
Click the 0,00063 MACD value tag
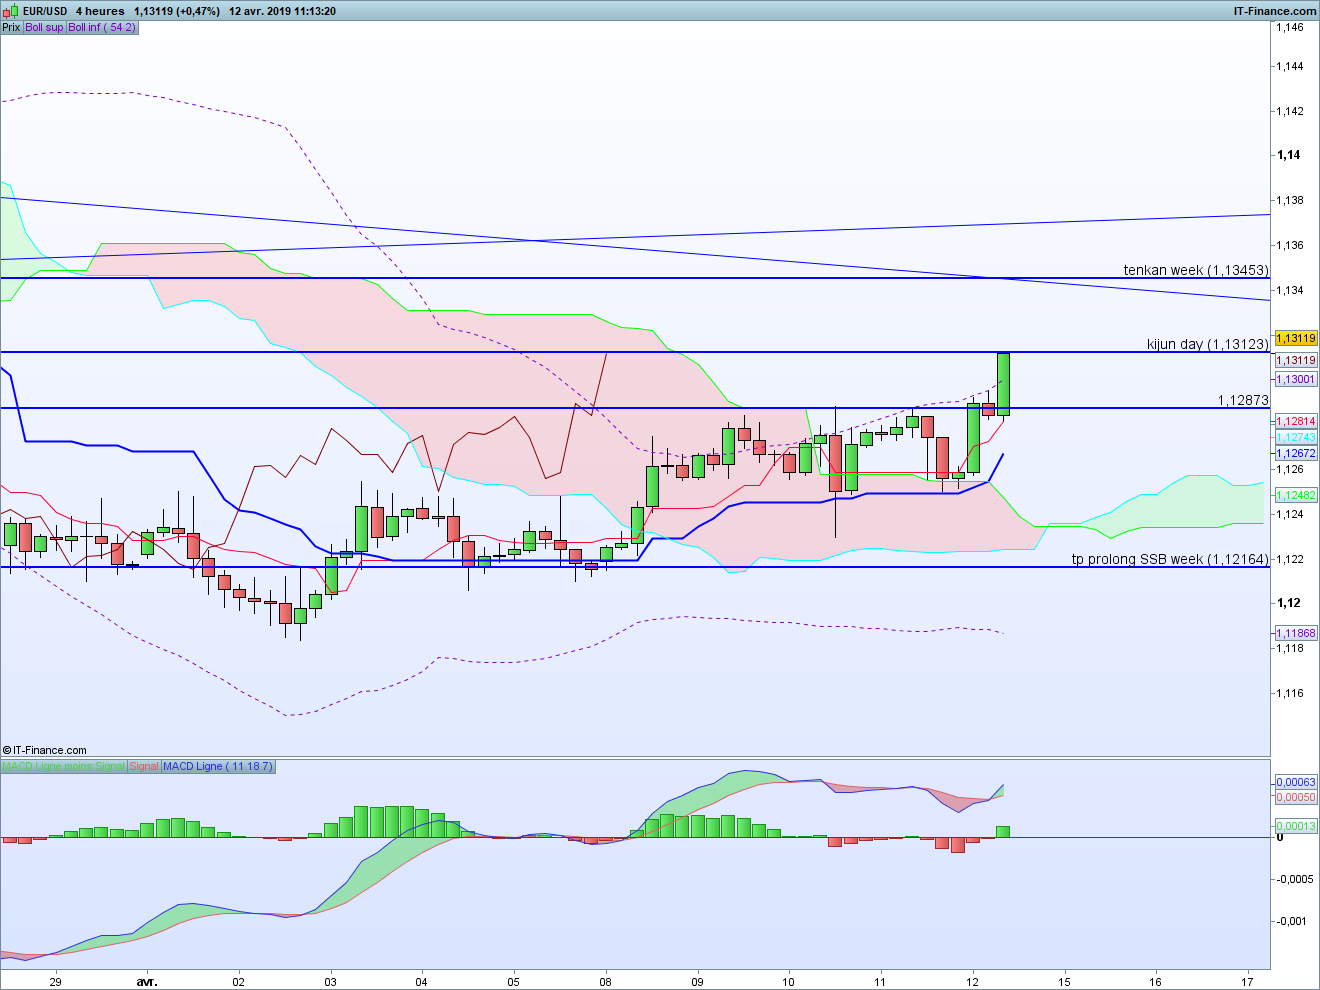pyautogui.click(x=1296, y=782)
